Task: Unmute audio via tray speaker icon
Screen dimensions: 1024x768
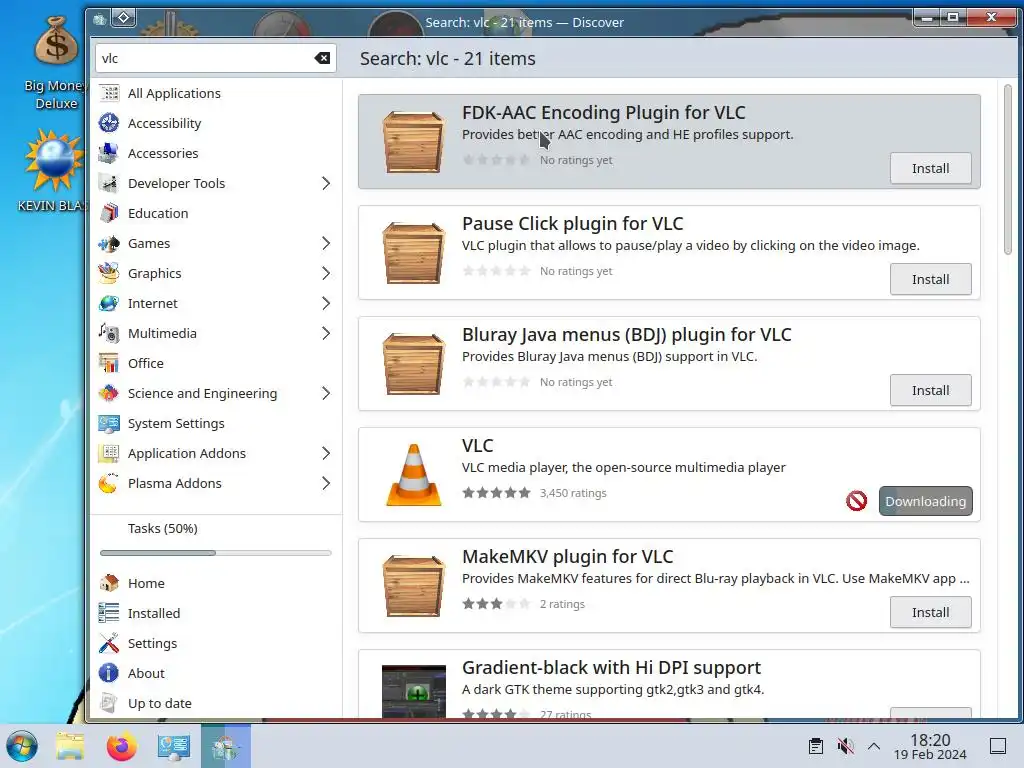Action: 845,746
